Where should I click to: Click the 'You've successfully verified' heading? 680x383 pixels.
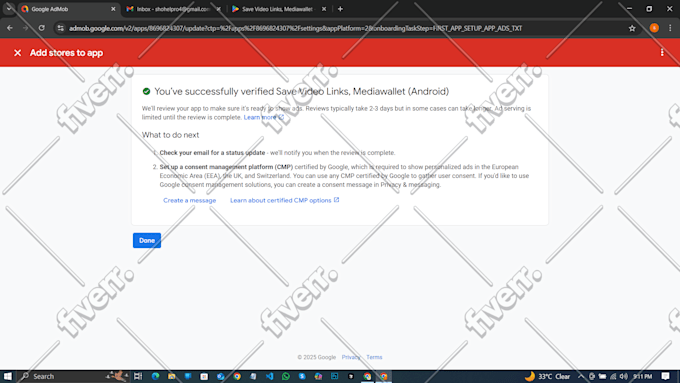tap(301, 92)
